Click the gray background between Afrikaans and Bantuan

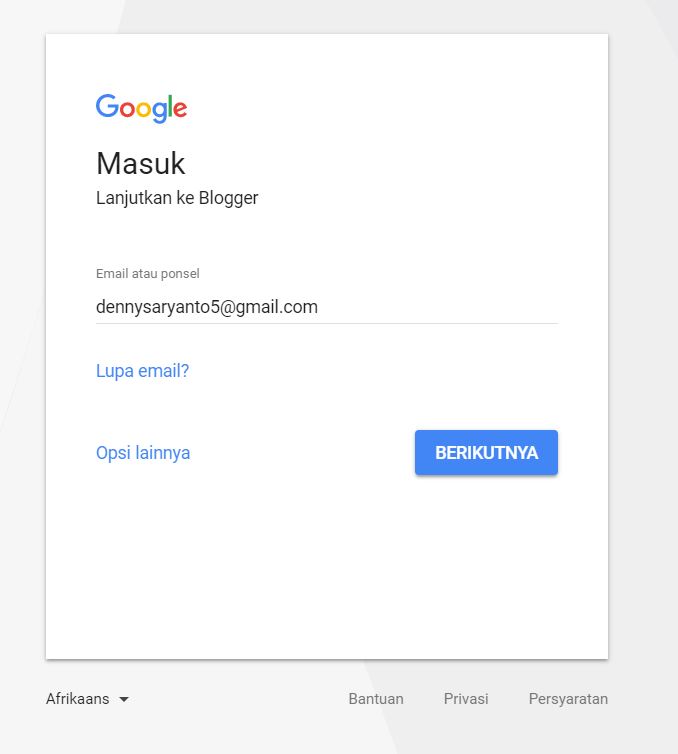pyautogui.click(x=238, y=699)
